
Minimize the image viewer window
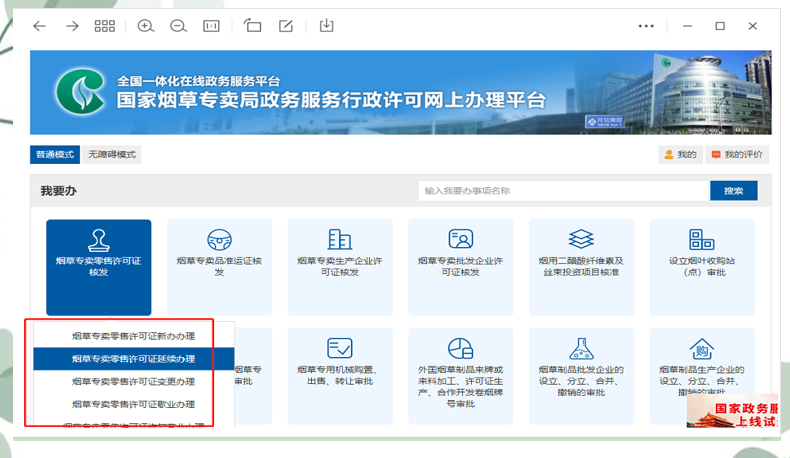(x=687, y=26)
